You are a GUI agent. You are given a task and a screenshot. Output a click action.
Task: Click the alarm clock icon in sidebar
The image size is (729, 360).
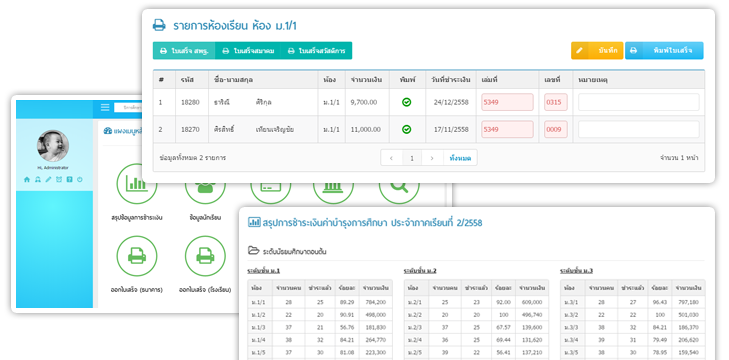click(59, 179)
